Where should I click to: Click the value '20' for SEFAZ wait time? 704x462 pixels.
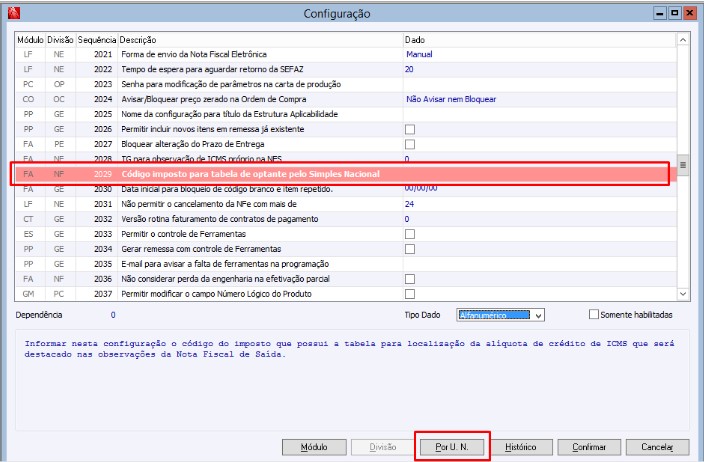point(409,69)
